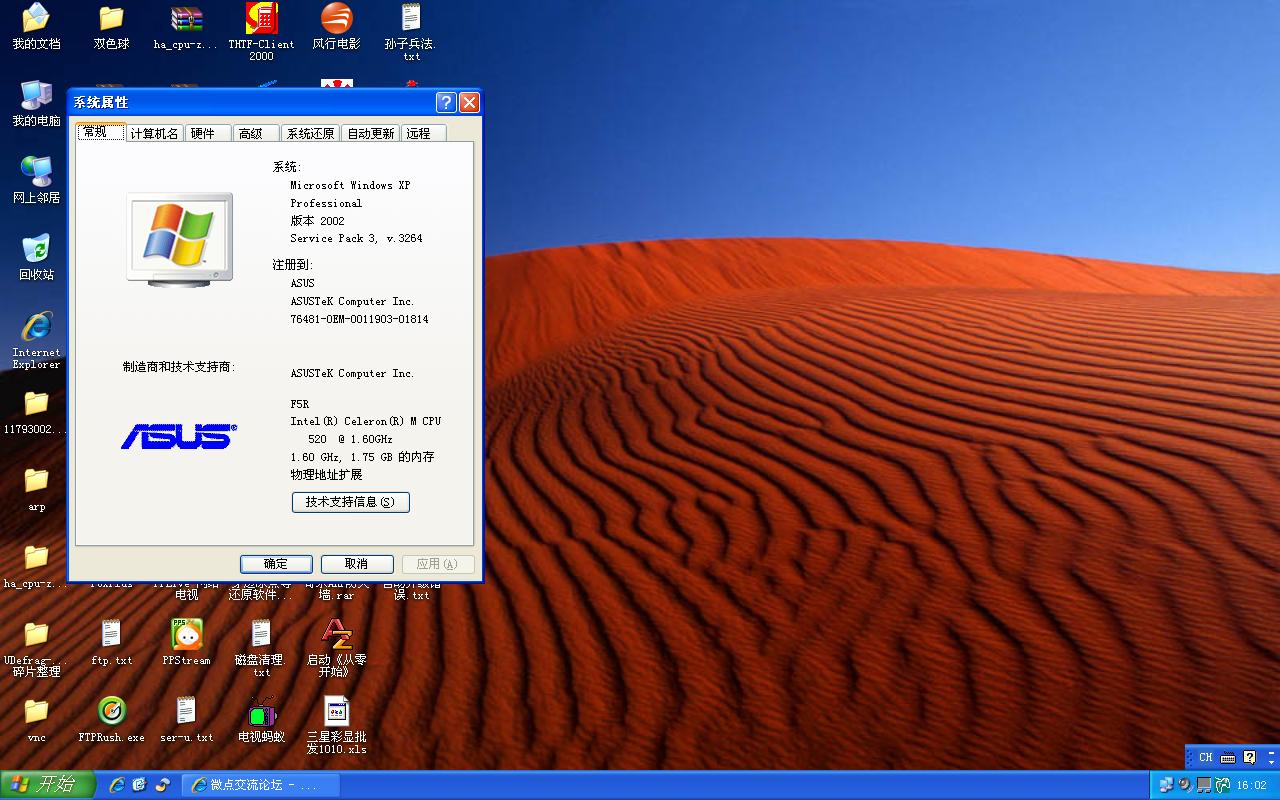
Task: Select the 三星彩显批发1010.xls file
Action: [x=336, y=725]
